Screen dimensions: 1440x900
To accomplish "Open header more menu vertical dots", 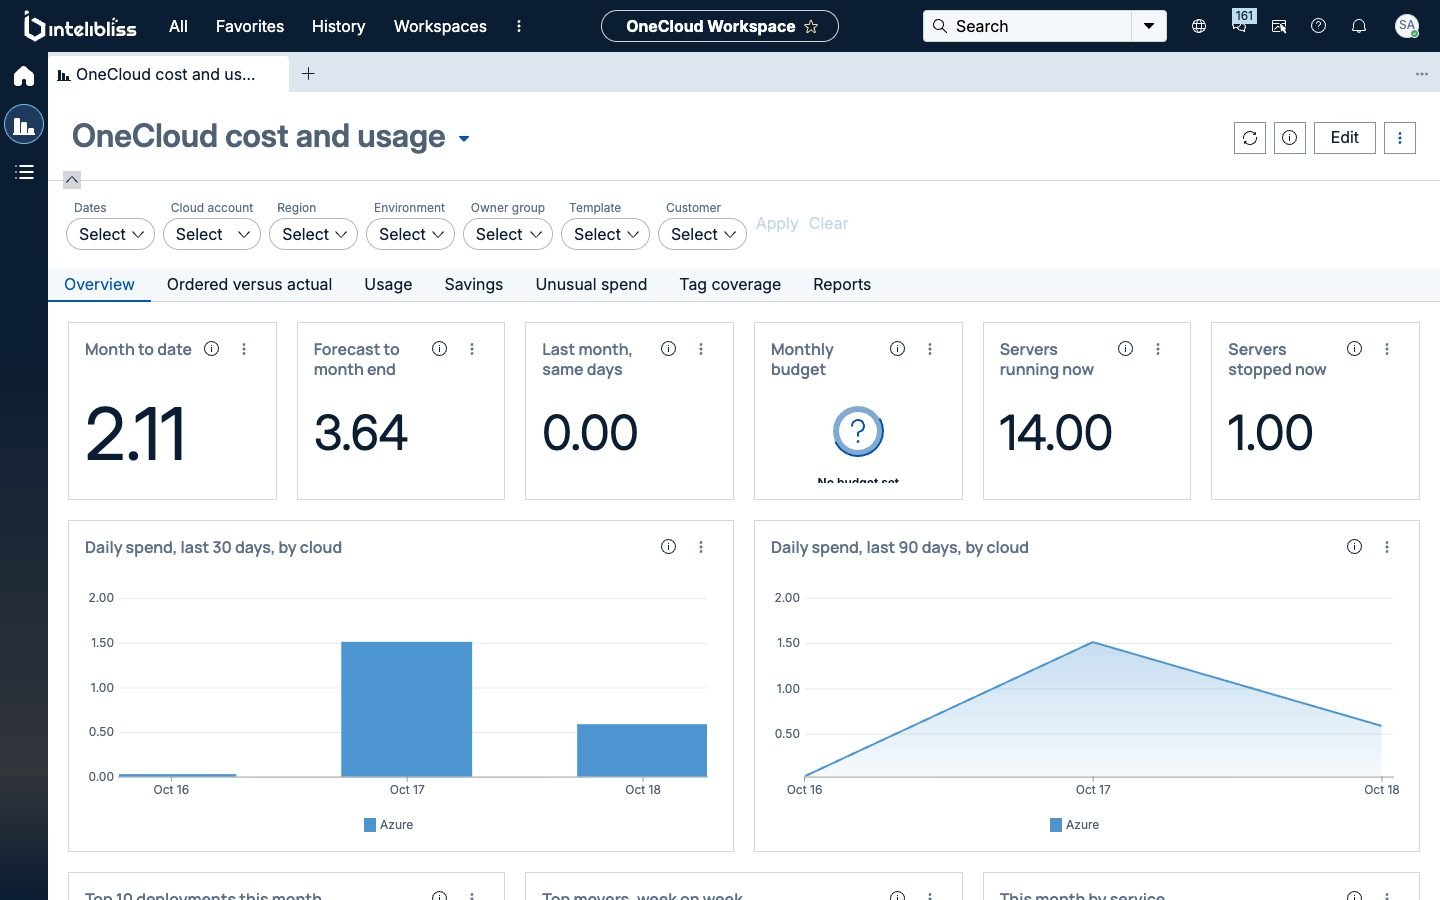I will [519, 26].
